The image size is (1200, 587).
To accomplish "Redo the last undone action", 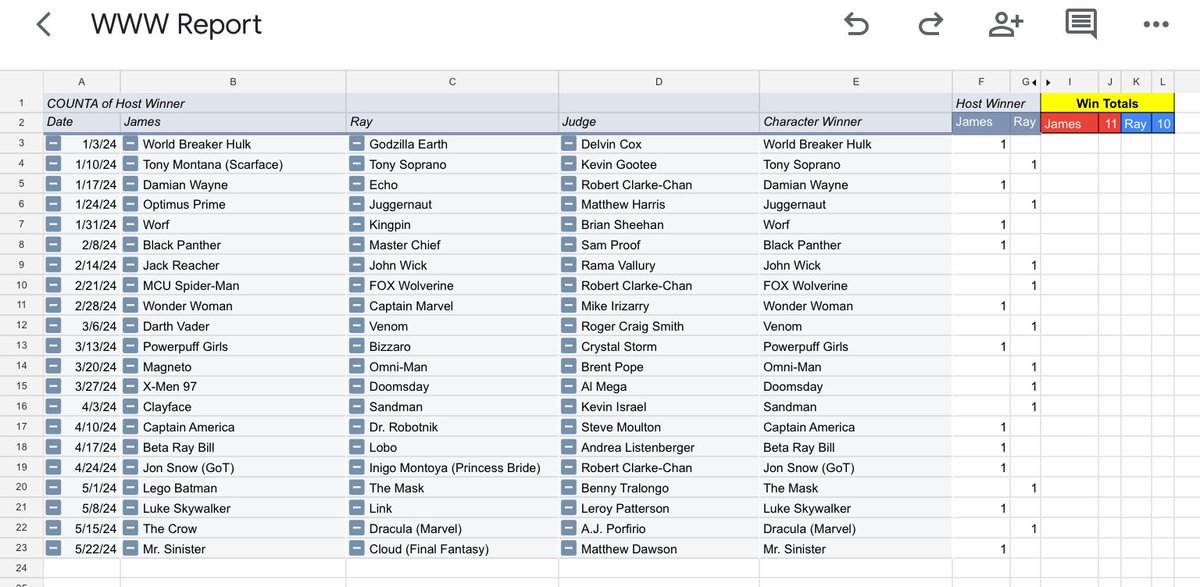I will coord(930,24).
